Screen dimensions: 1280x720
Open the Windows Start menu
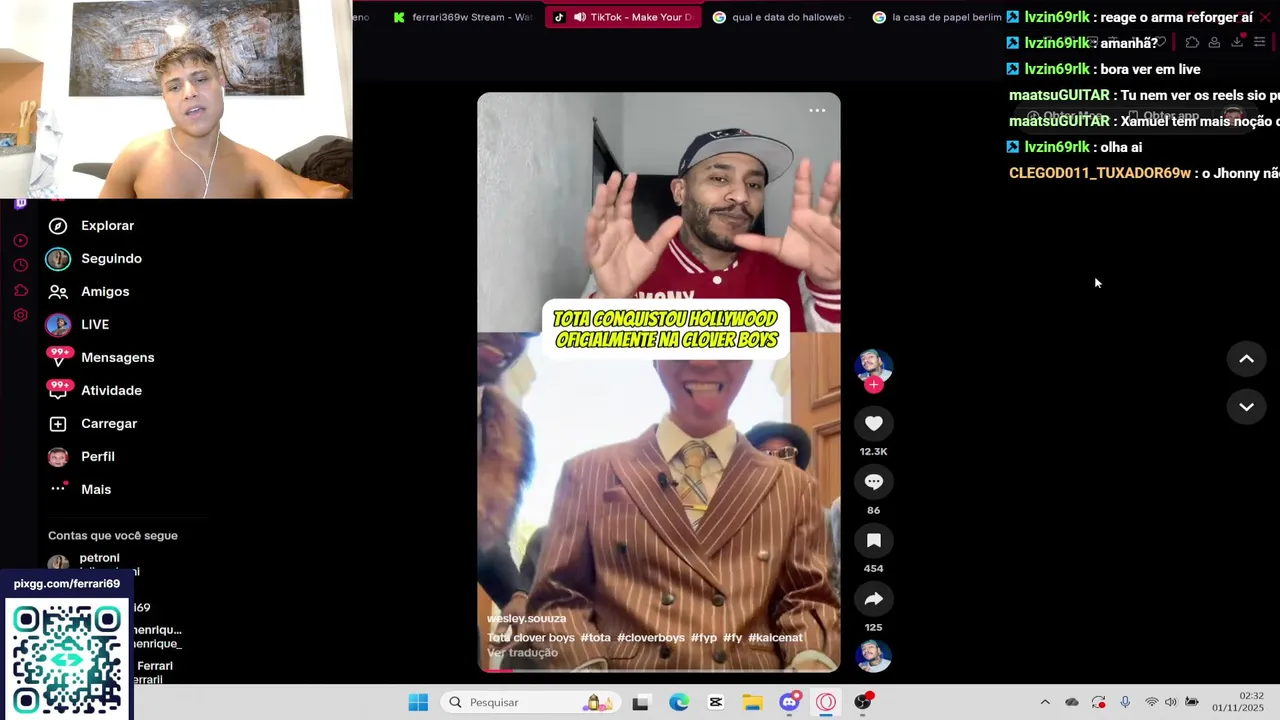[418, 702]
